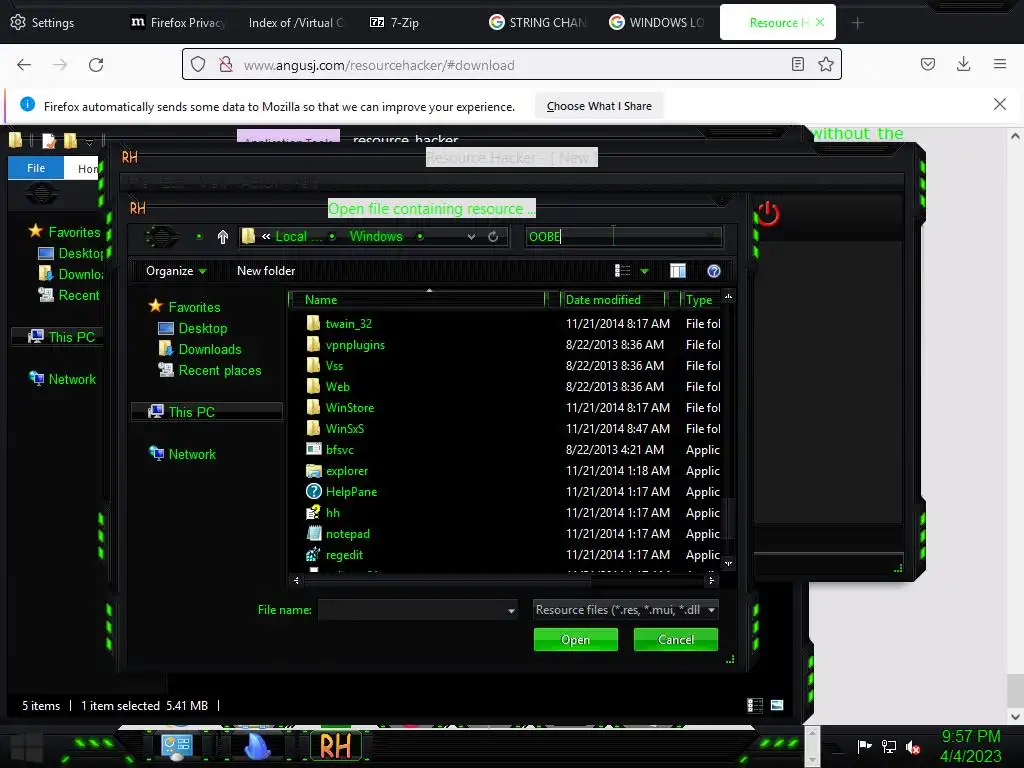Toggle the preview pane icon
Image resolution: width=1024 pixels, height=768 pixels.
coord(678,271)
